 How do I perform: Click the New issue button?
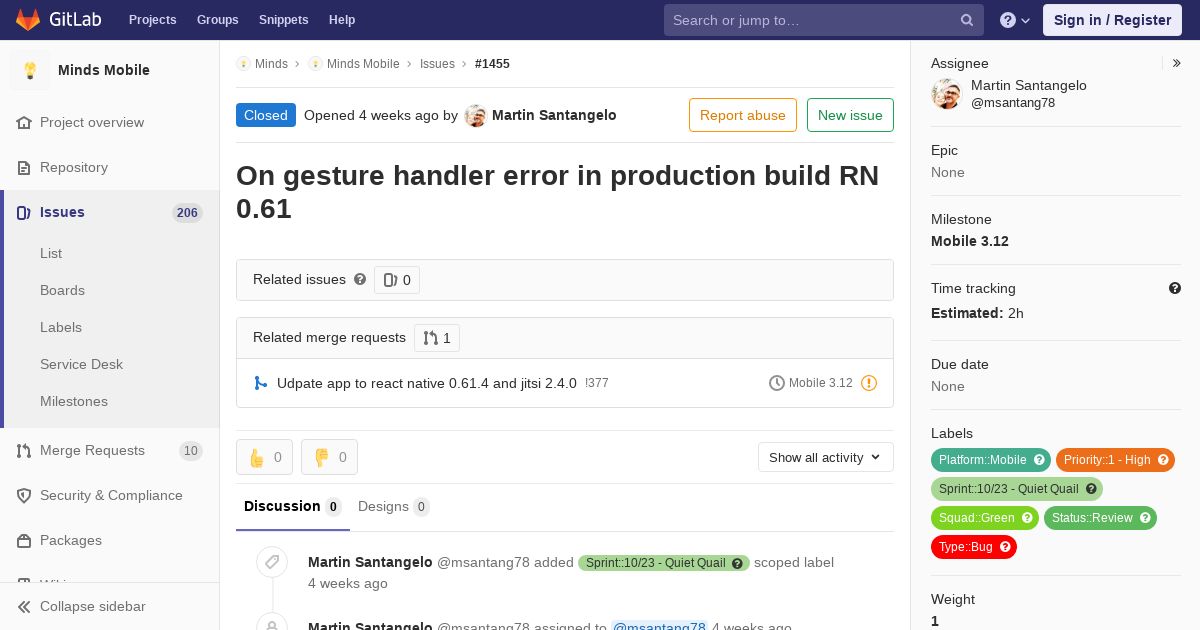tap(850, 115)
